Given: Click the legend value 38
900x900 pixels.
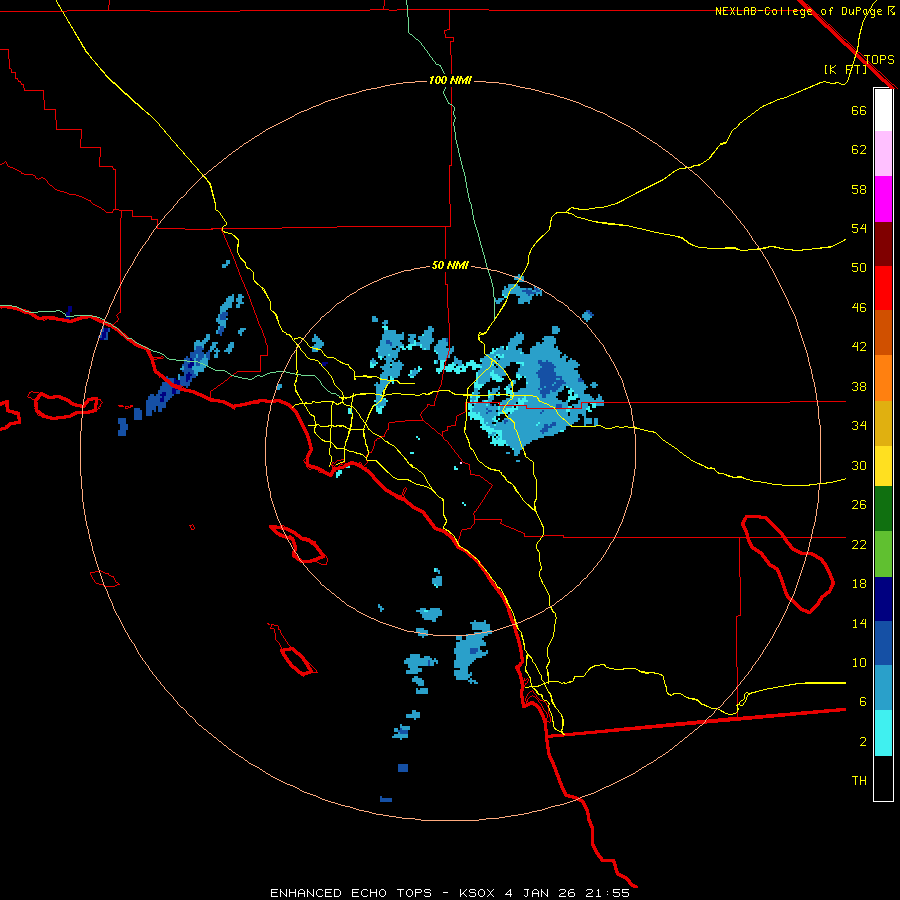Looking at the screenshot, I should click(x=859, y=386).
